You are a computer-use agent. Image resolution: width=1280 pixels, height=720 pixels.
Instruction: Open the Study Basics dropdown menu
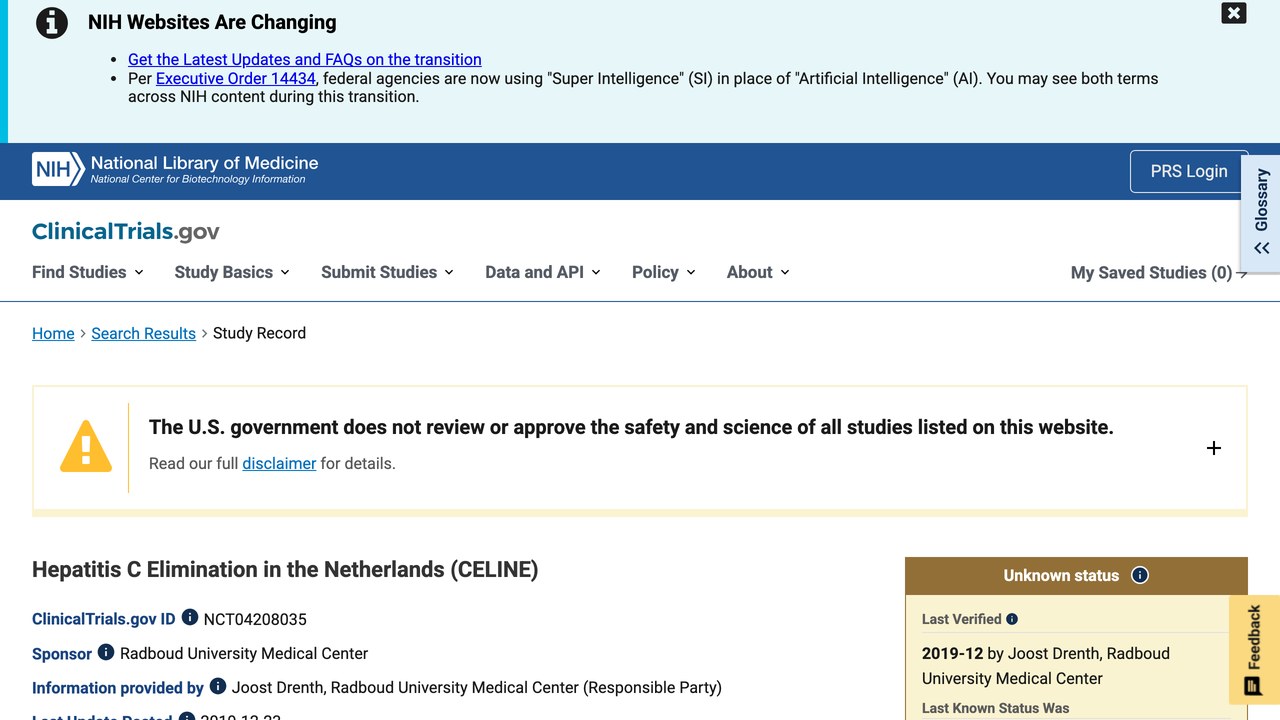232,272
